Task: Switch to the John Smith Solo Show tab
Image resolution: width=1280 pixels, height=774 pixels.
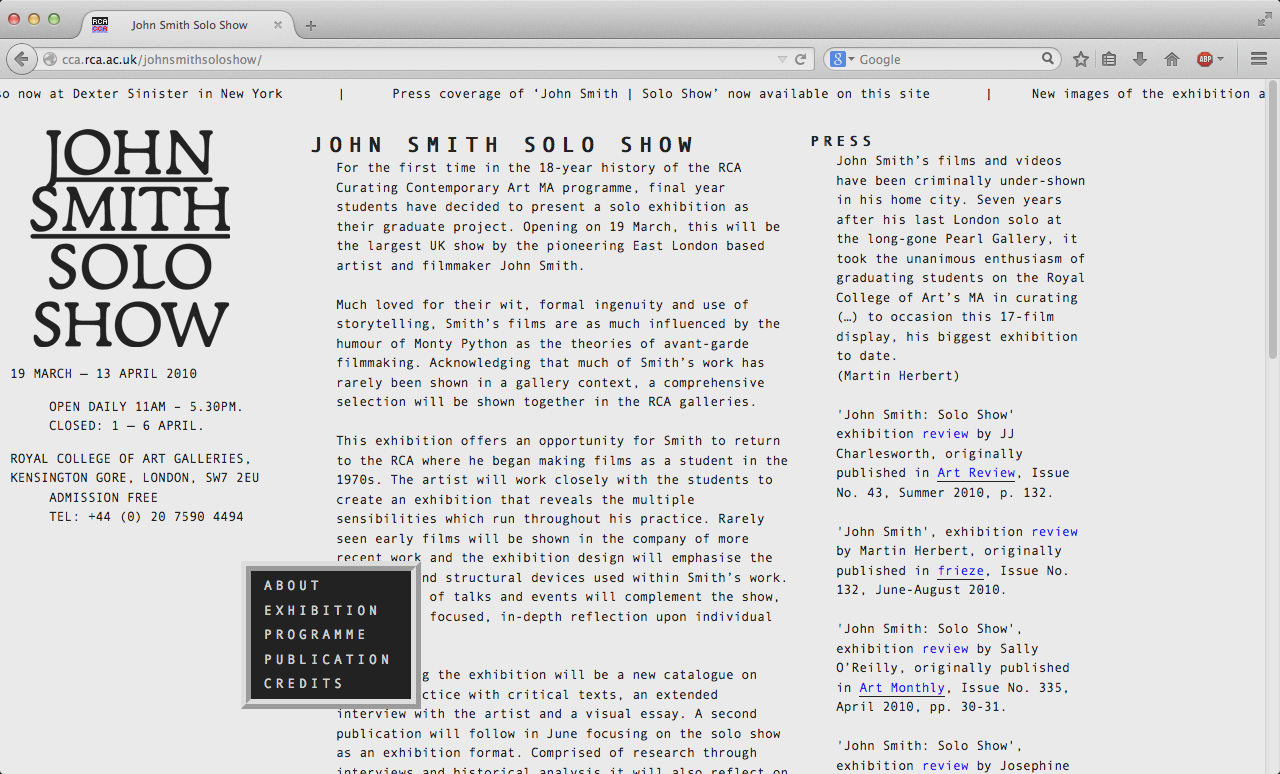Action: pyautogui.click(x=190, y=25)
